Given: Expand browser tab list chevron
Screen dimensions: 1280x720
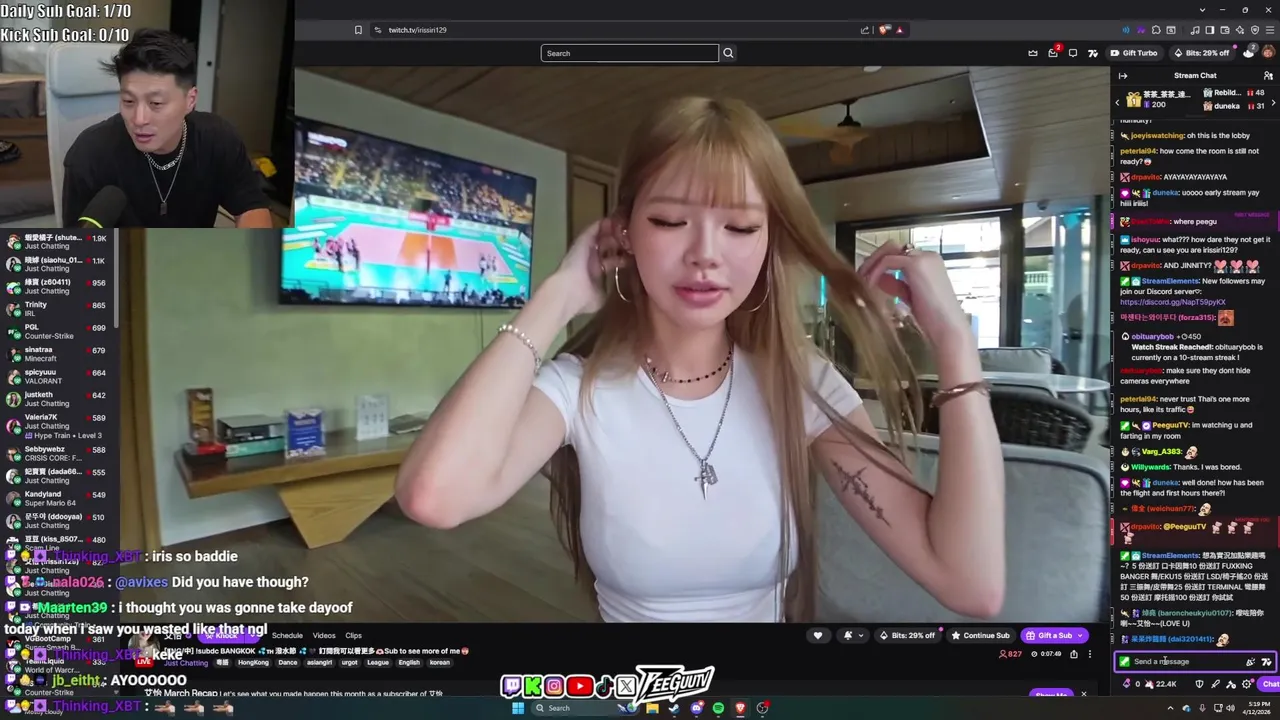Looking at the screenshot, I should coord(1203,10).
